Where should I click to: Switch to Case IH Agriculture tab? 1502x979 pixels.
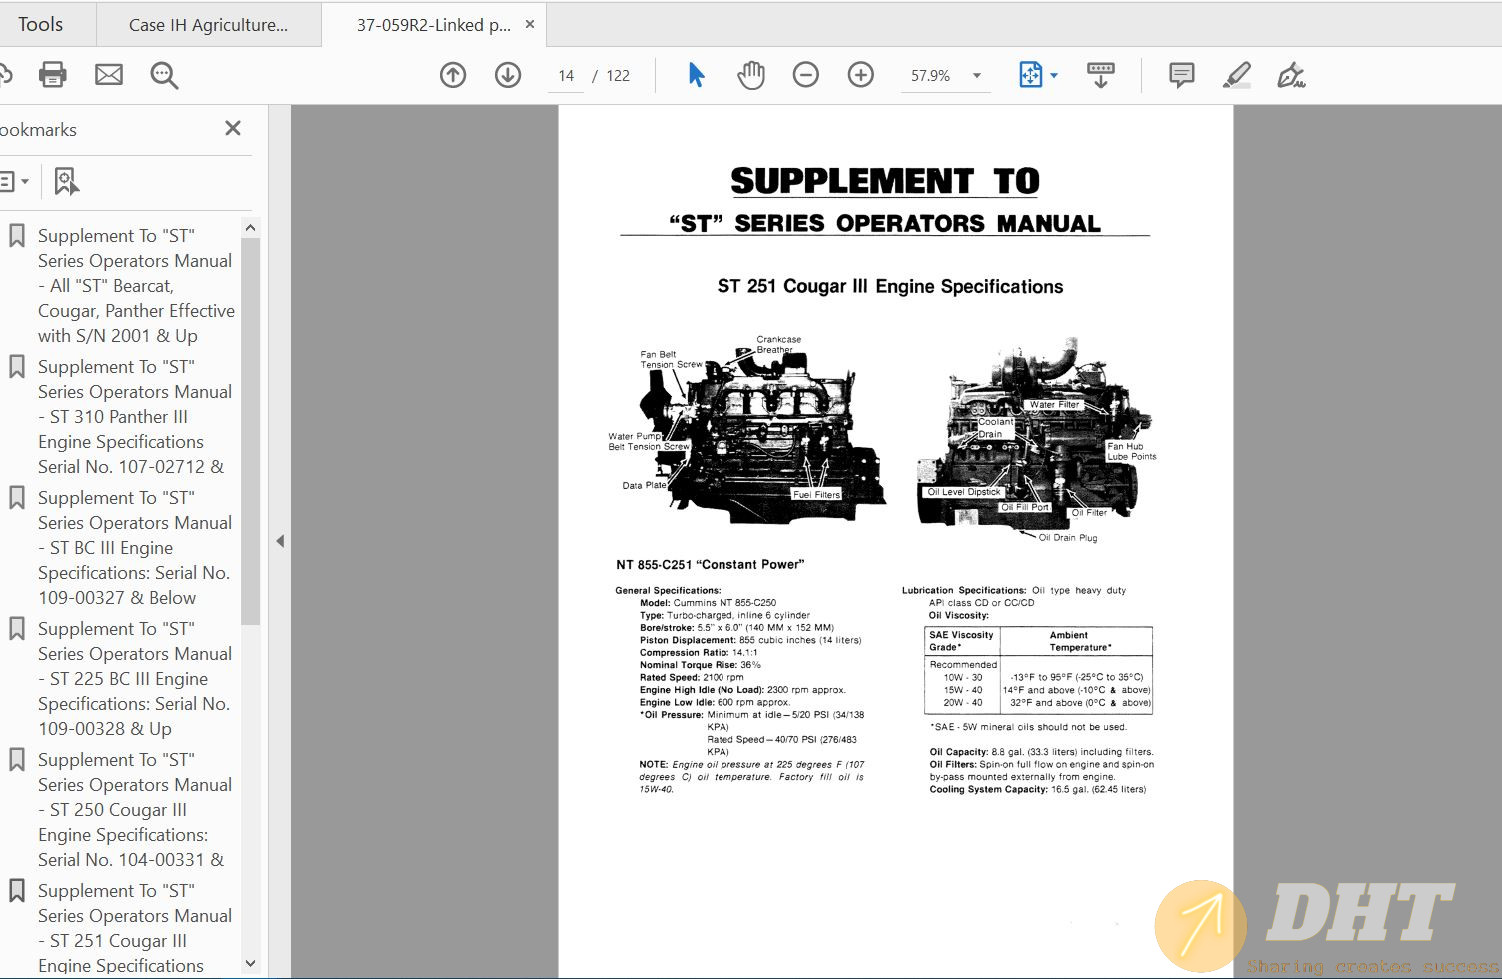coord(209,25)
